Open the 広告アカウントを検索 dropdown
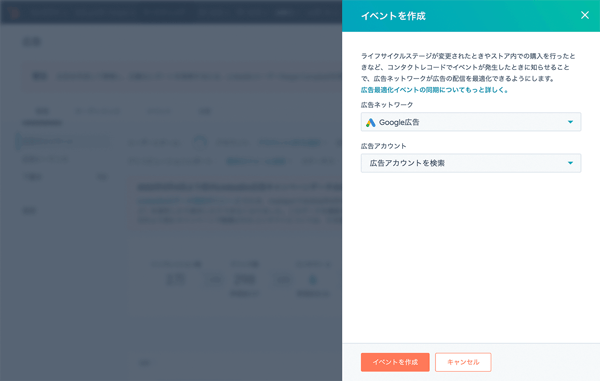 (471, 163)
